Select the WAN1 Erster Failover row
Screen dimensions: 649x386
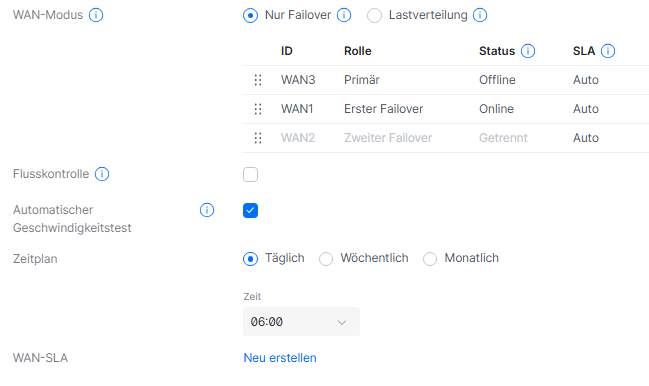coord(446,109)
